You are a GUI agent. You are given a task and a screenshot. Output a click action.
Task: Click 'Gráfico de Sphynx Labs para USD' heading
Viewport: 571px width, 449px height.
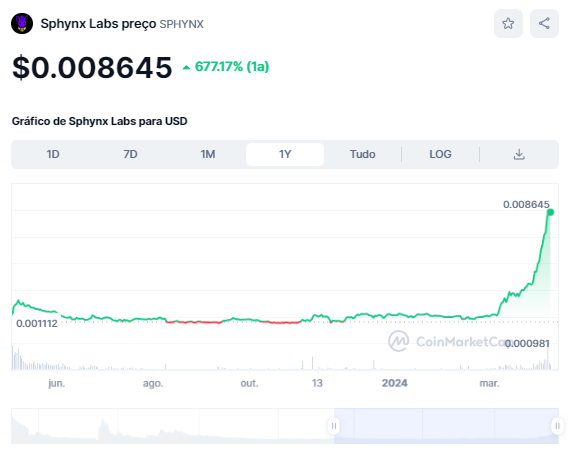[x=99, y=121]
